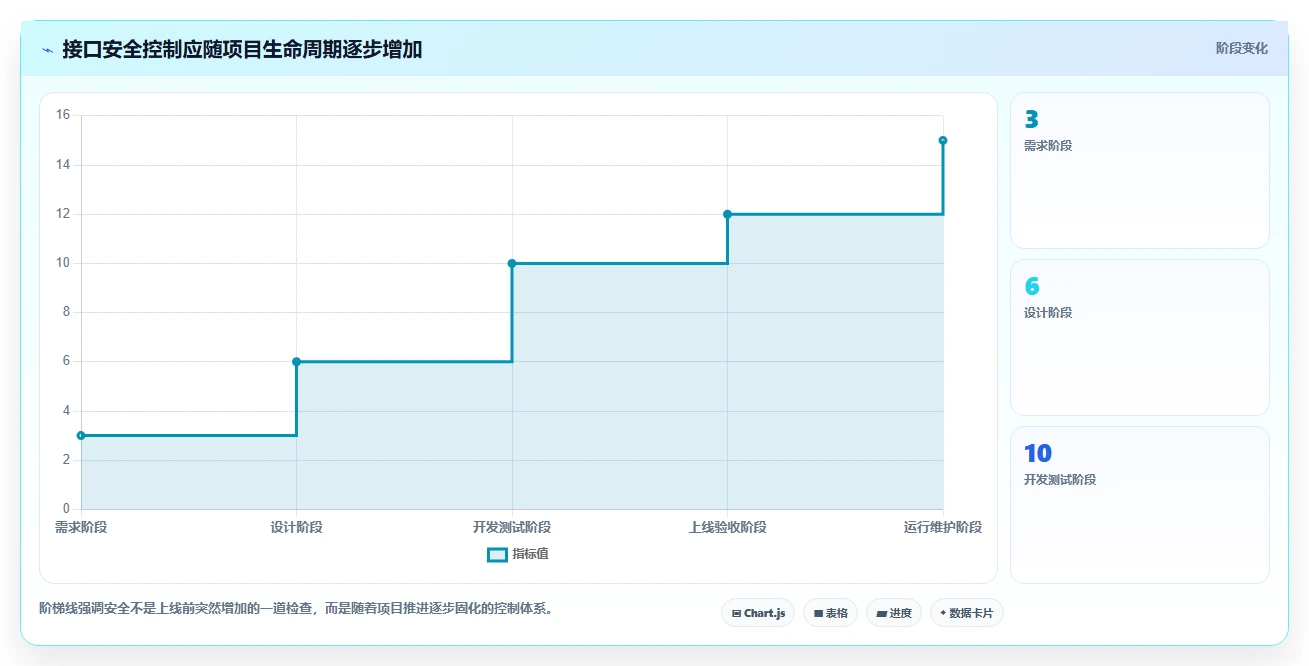Select the 进度 tag pill

[x=894, y=613]
